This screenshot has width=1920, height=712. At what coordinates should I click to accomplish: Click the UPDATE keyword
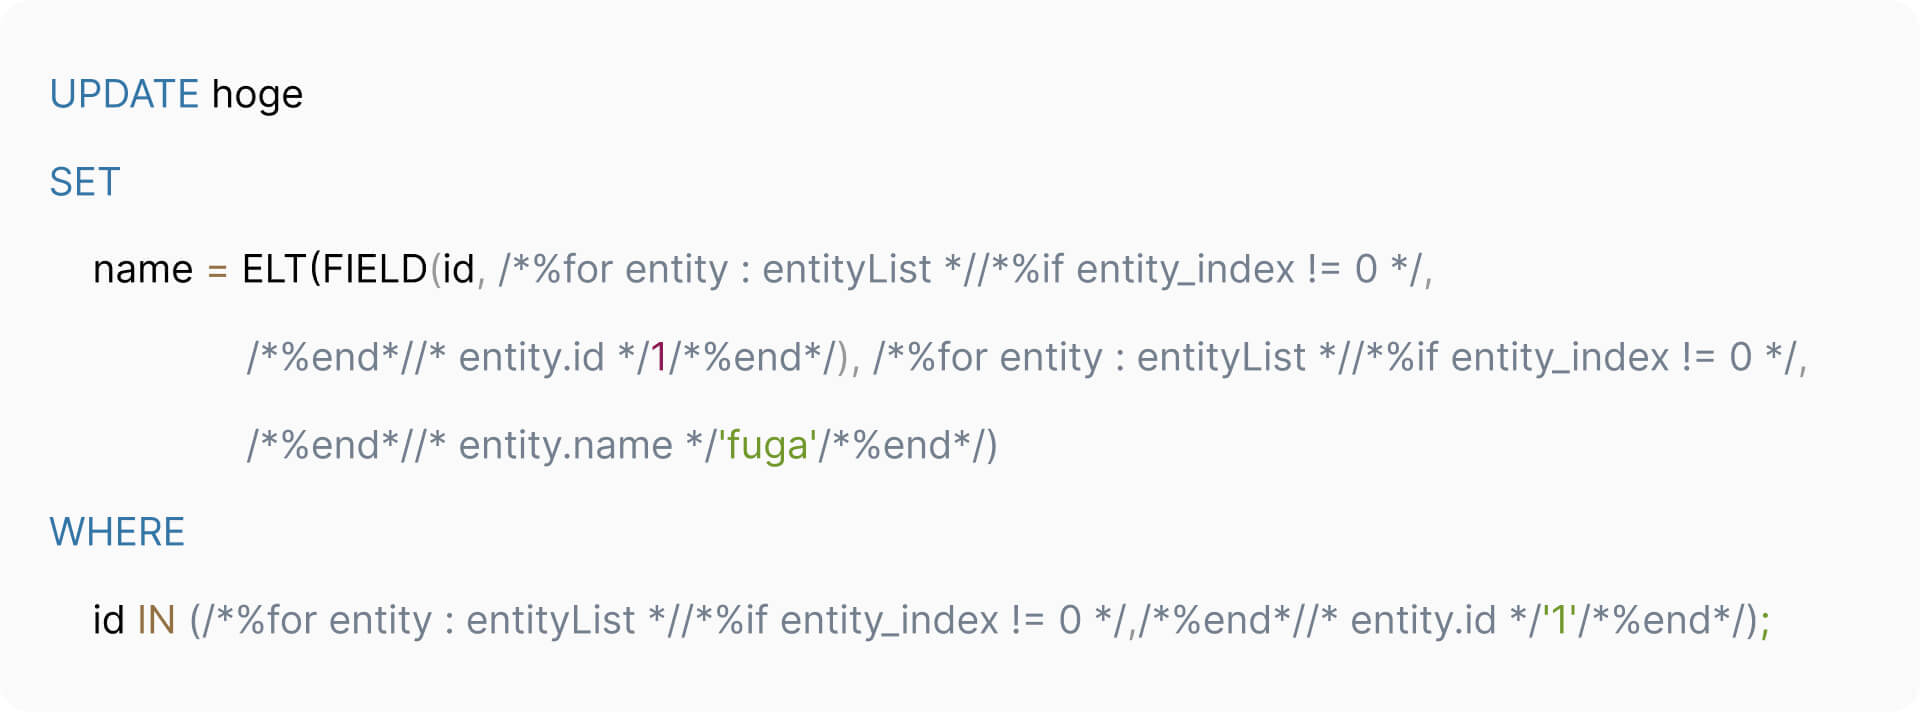124,94
